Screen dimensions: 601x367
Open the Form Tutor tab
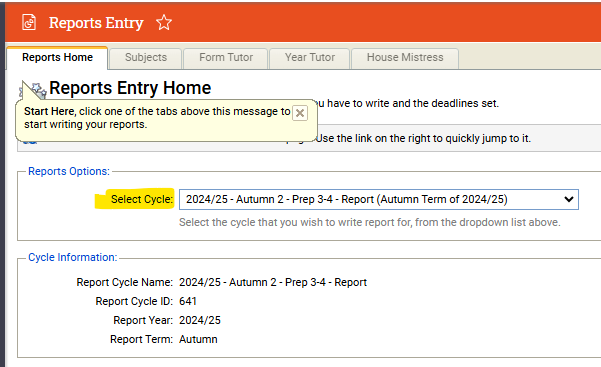[226, 58]
